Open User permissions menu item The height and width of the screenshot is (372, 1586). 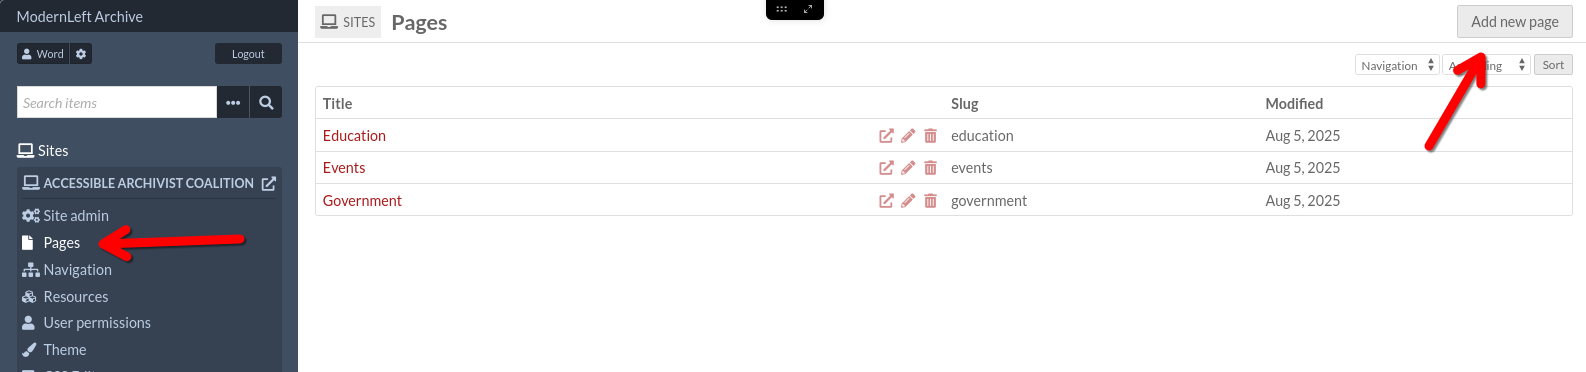click(x=86, y=323)
